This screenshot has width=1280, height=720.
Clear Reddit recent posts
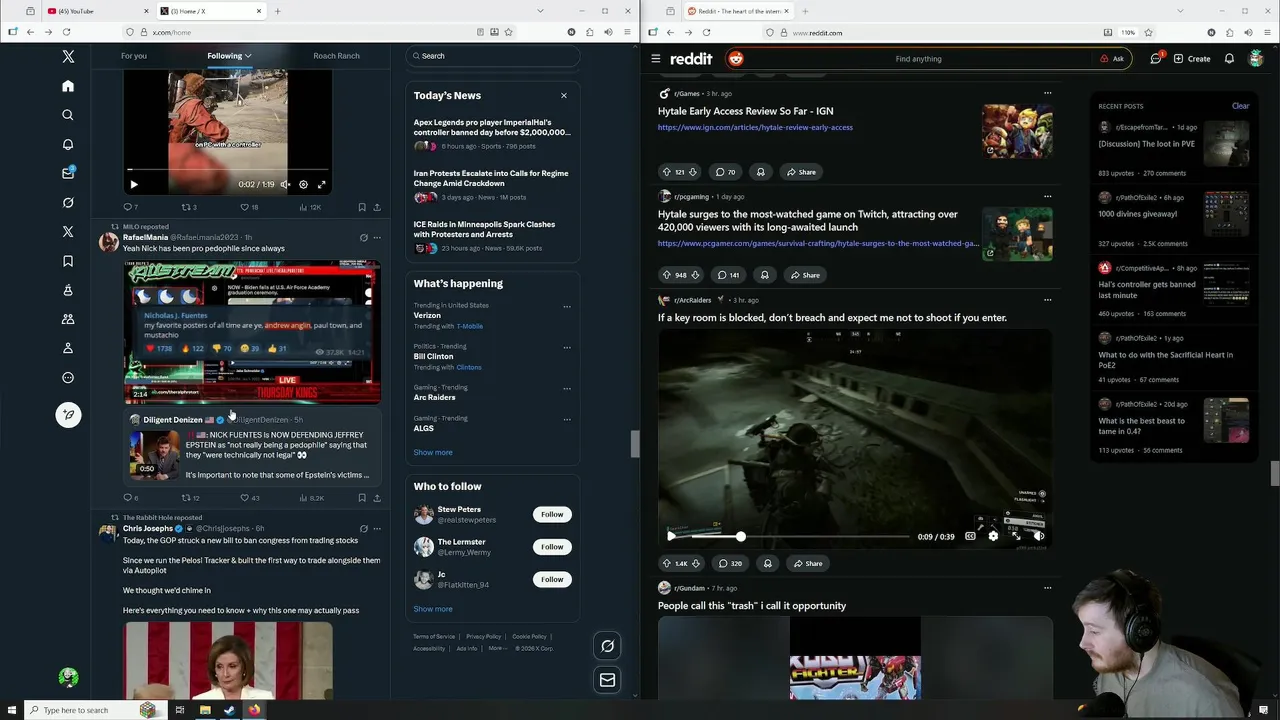click(1240, 106)
